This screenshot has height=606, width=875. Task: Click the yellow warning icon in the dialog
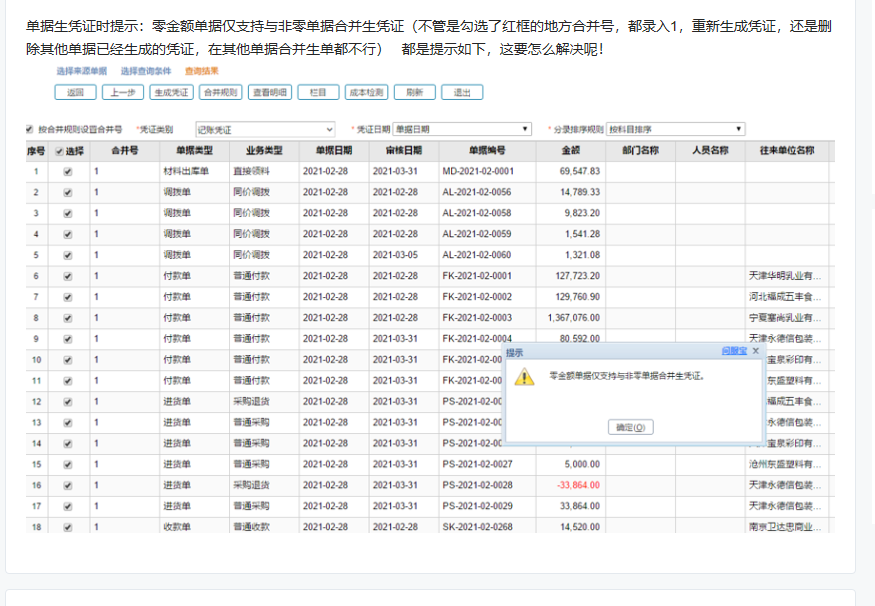click(523, 377)
